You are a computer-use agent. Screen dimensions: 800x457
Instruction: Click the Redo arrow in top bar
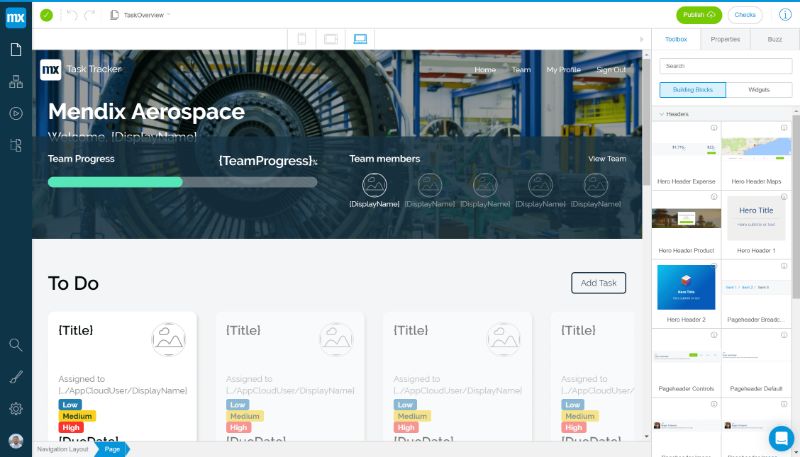coord(90,15)
